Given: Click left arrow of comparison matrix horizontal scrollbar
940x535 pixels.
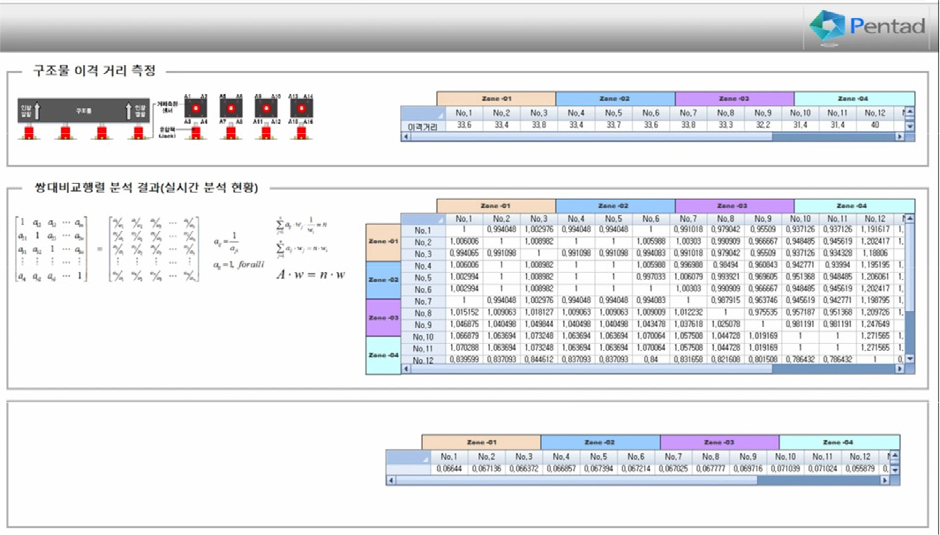Looking at the screenshot, I should click(x=406, y=369).
